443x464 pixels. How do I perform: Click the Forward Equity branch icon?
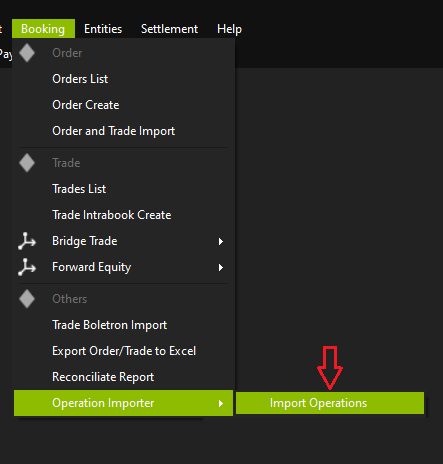pos(27,267)
